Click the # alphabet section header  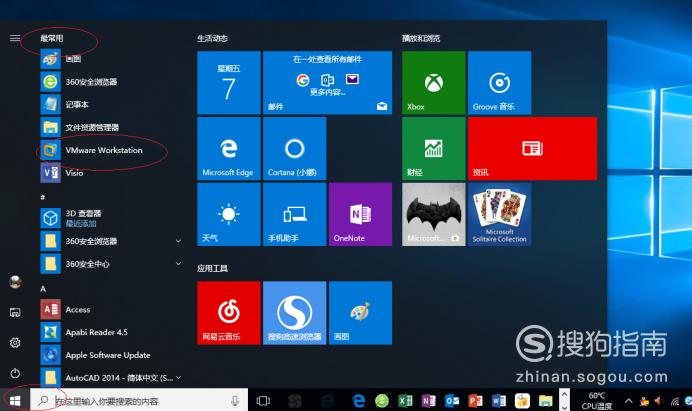click(x=43, y=197)
